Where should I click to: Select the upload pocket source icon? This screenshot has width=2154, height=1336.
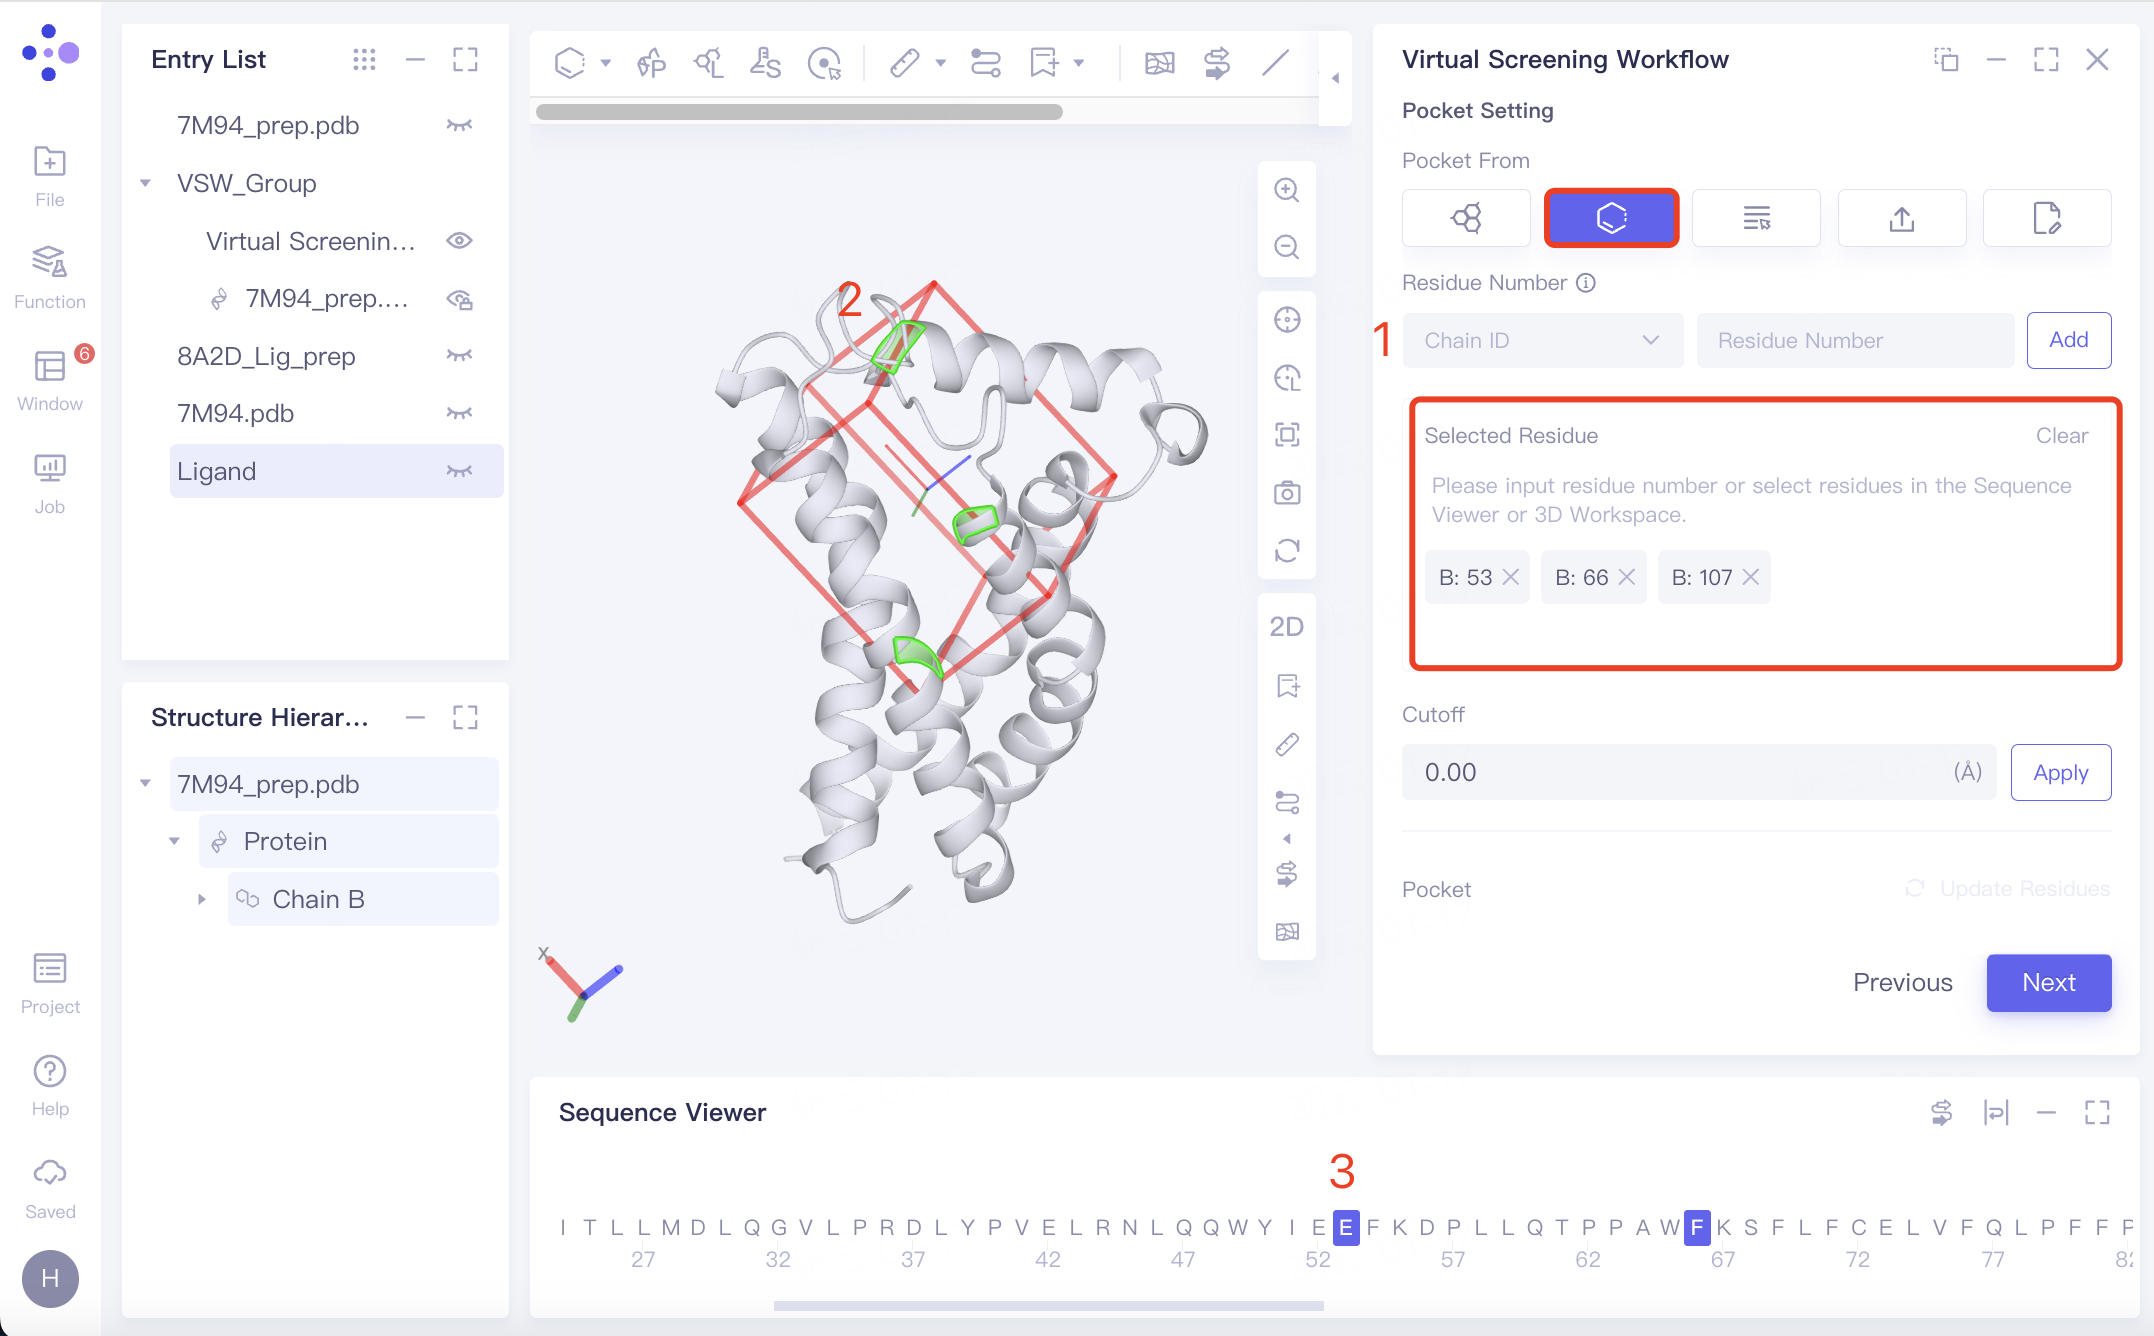(1902, 218)
